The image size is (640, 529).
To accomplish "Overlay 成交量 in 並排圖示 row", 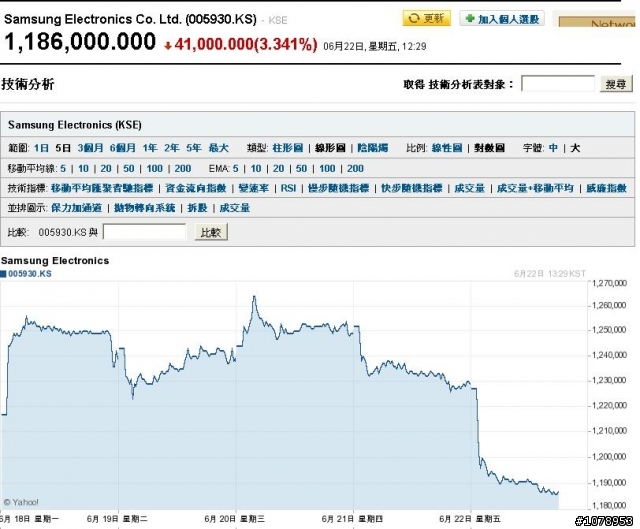I will [x=235, y=208].
